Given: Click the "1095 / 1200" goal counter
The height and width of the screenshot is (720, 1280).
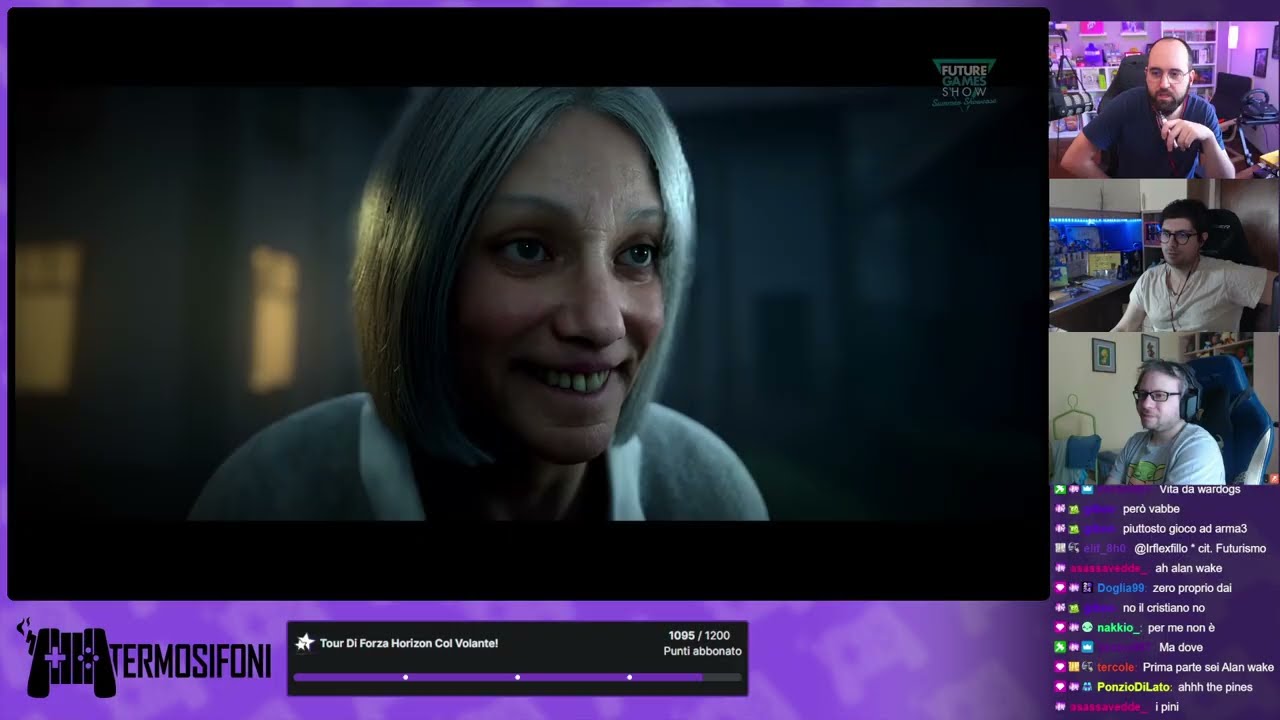Looking at the screenshot, I should pyautogui.click(x=699, y=635).
